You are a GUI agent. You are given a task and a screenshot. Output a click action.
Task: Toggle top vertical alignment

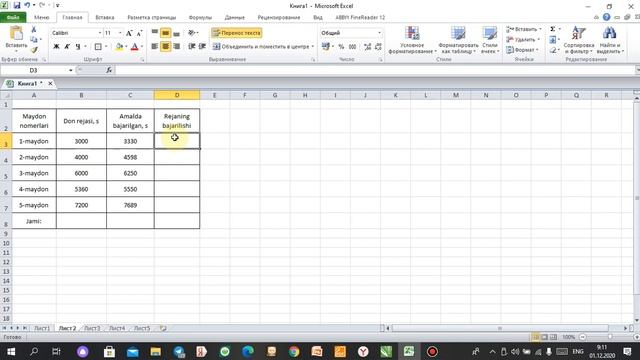click(155, 33)
